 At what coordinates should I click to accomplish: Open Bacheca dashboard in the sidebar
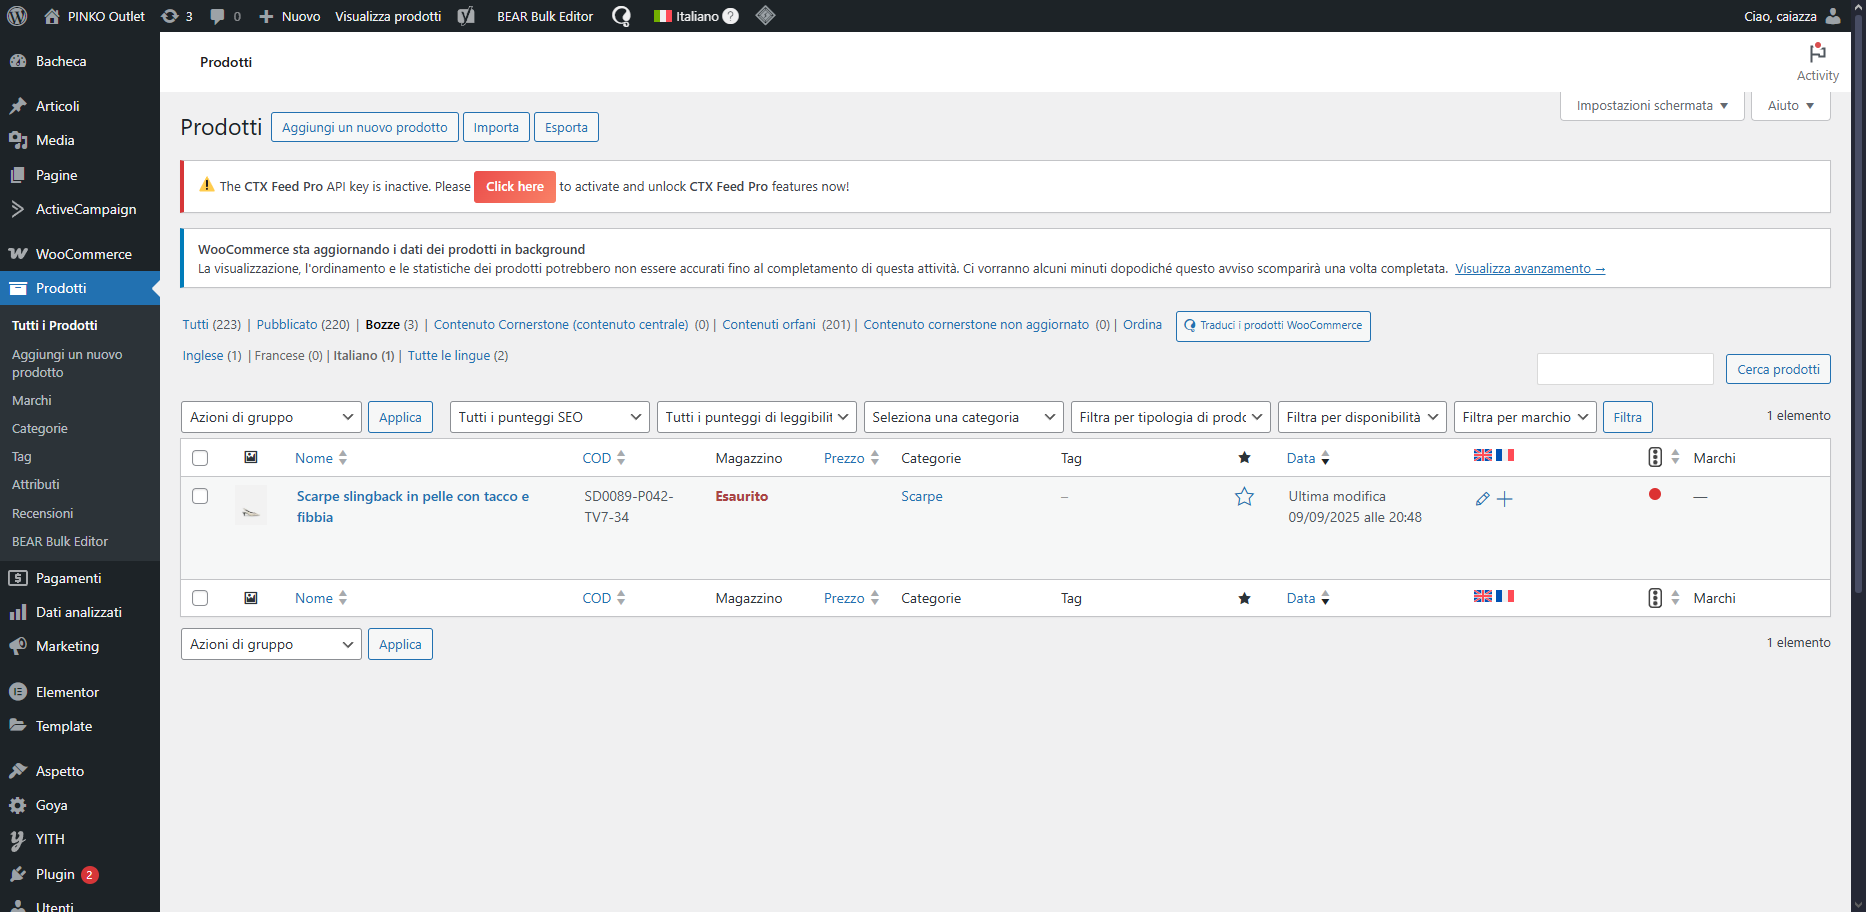[x=61, y=61]
